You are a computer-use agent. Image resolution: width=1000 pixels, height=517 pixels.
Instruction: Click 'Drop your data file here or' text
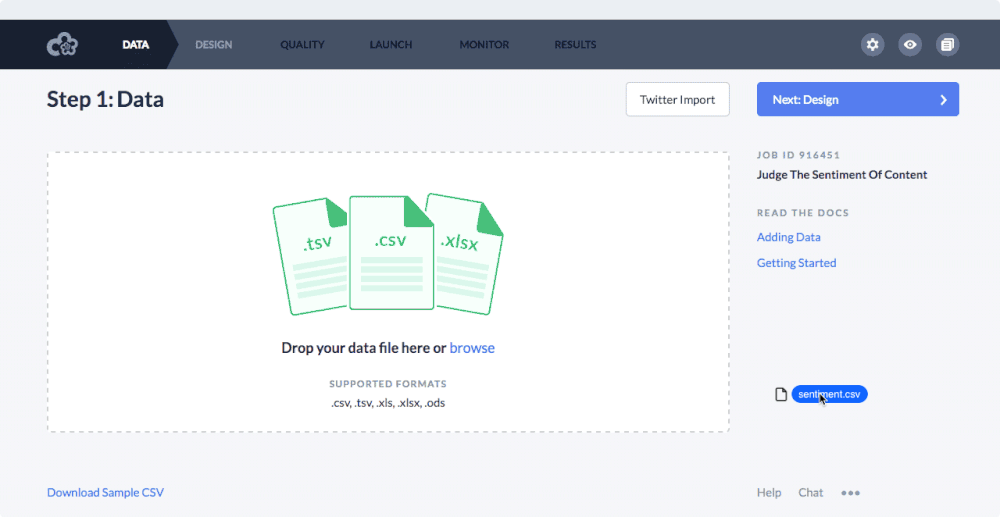(x=364, y=348)
